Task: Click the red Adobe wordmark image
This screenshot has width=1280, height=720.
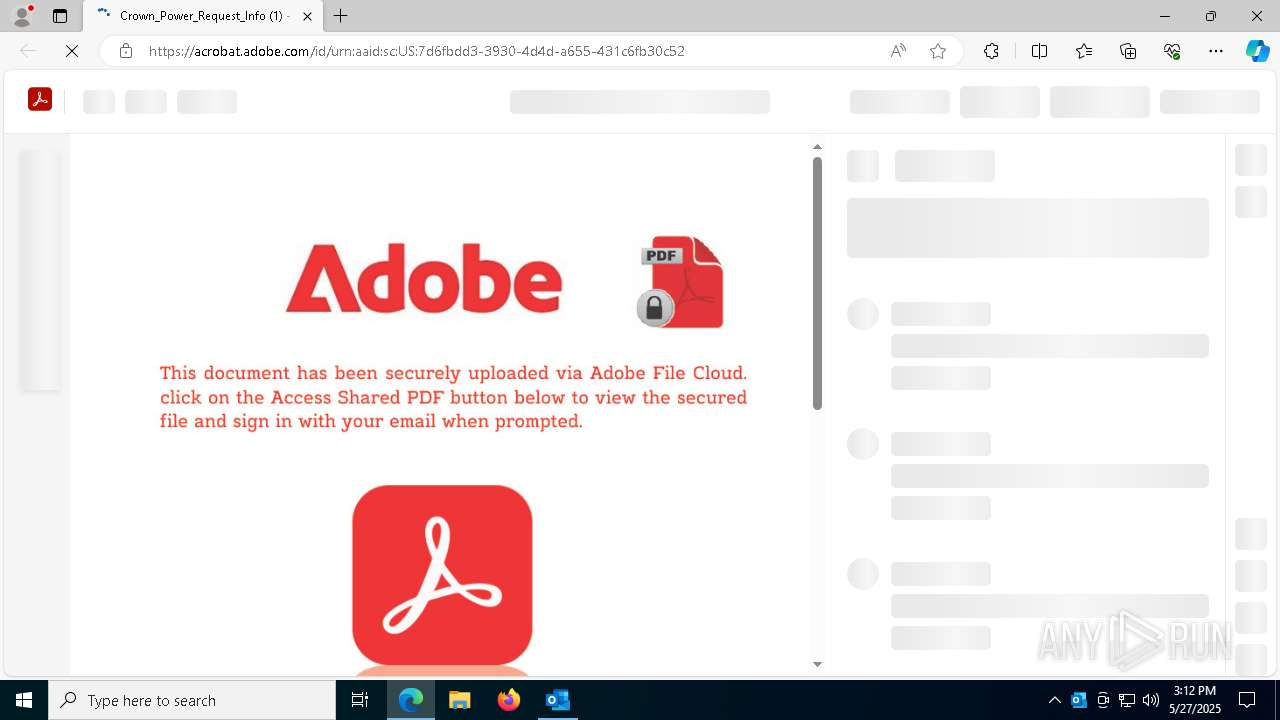Action: pyautogui.click(x=423, y=279)
